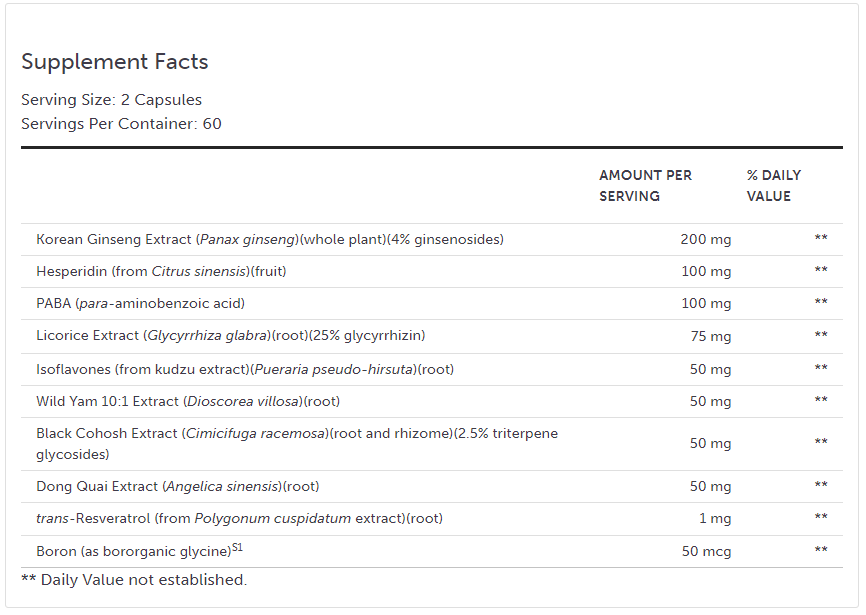Click the PABA para-aminobenzoic acid row
The width and height of the screenshot is (866, 615).
point(140,303)
